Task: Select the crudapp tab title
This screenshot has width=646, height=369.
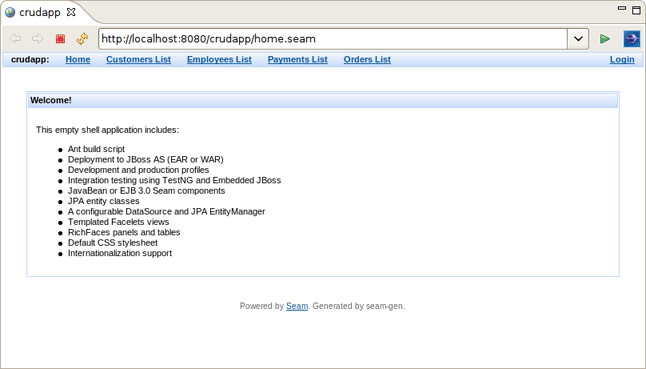Action: click(x=40, y=12)
